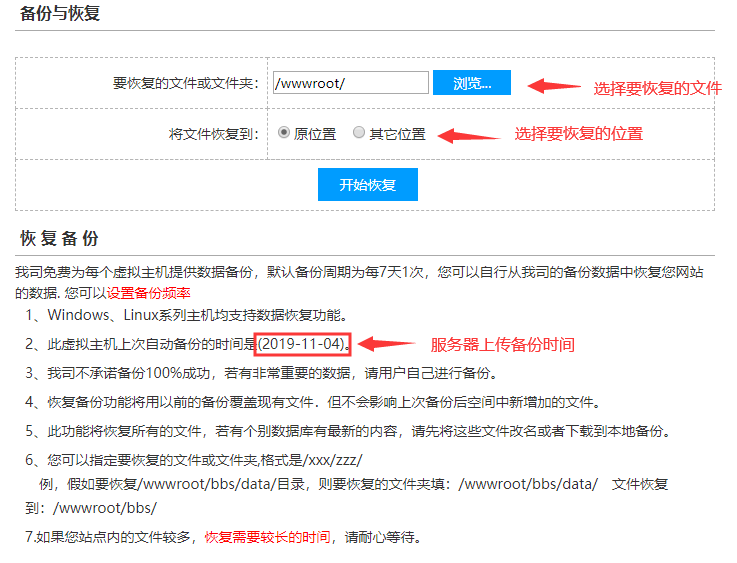Viewport: 737px width, 563px height.
Task: Click the 选择要恢复的位置 red annotation
Action: pos(578,133)
